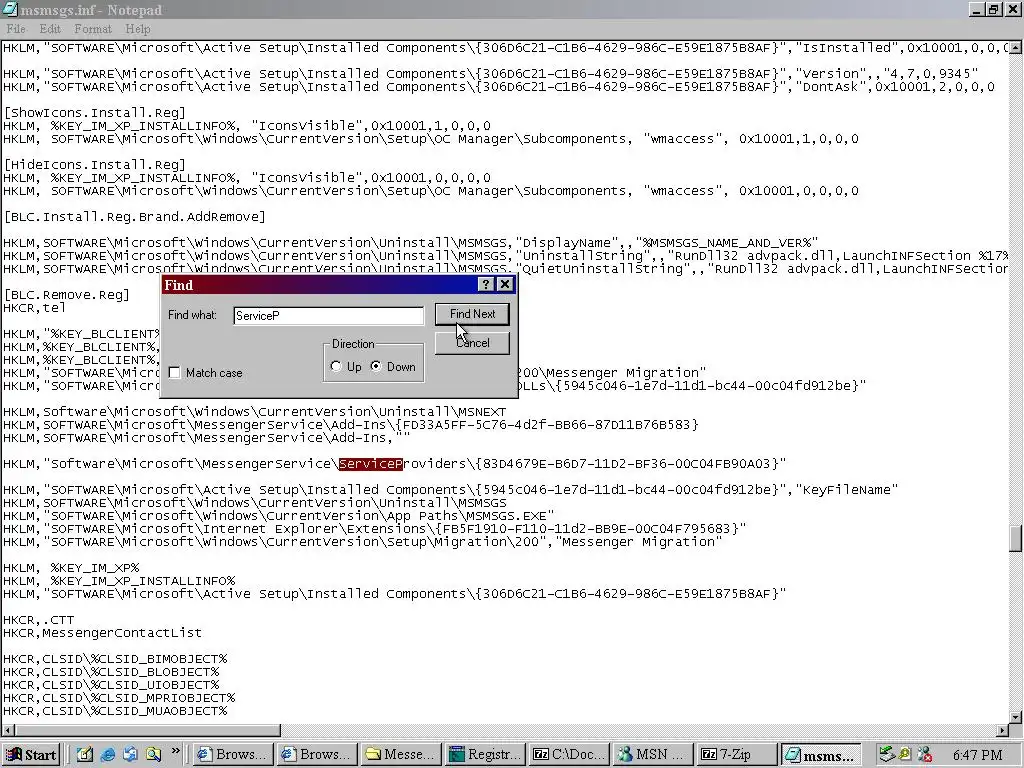Click the [BLC.Remove.Reg] section header
This screenshot has height=768, width=1024.
point(67,295)
